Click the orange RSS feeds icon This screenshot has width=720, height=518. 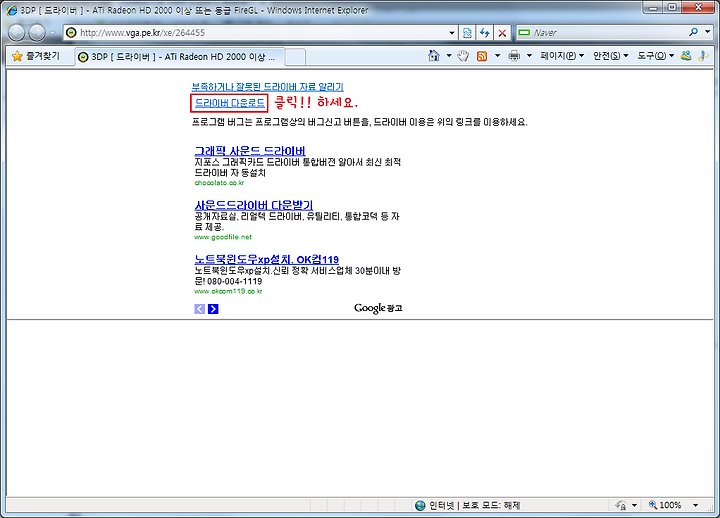(x=482, y=56)
